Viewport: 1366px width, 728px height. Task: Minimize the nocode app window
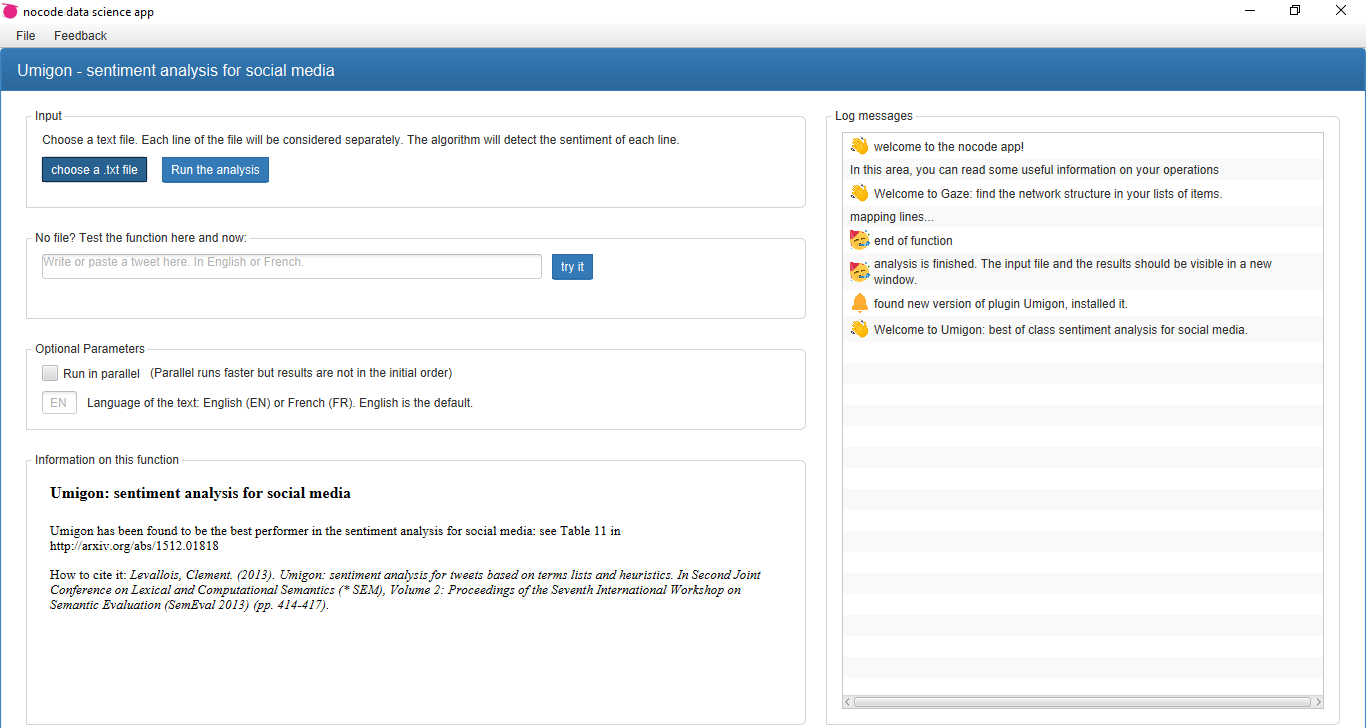click(1250, 11)
